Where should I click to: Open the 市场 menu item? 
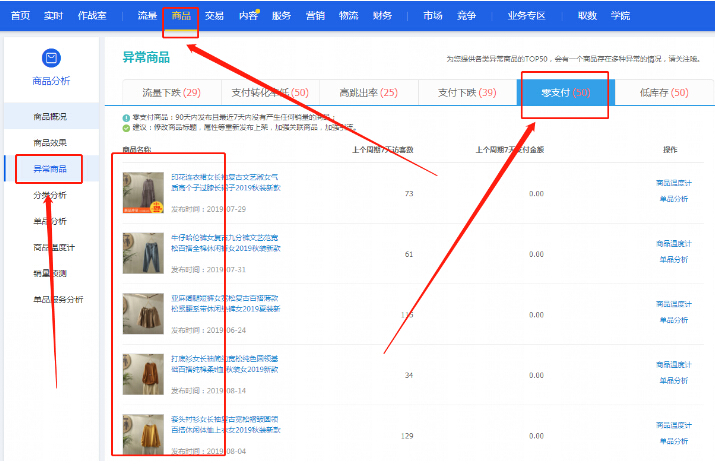point(432,16)
